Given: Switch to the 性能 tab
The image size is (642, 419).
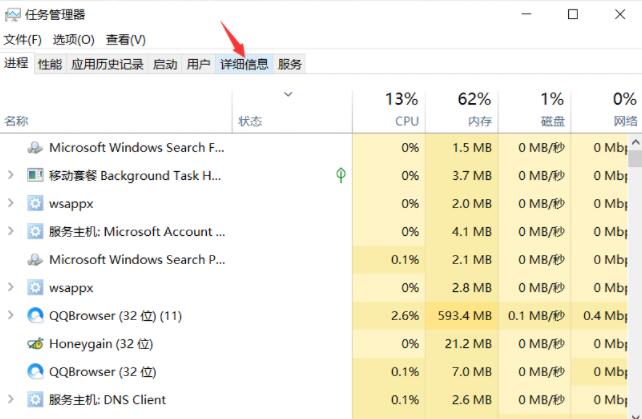Looking at the screenshot, I should [x=50, y=64].
